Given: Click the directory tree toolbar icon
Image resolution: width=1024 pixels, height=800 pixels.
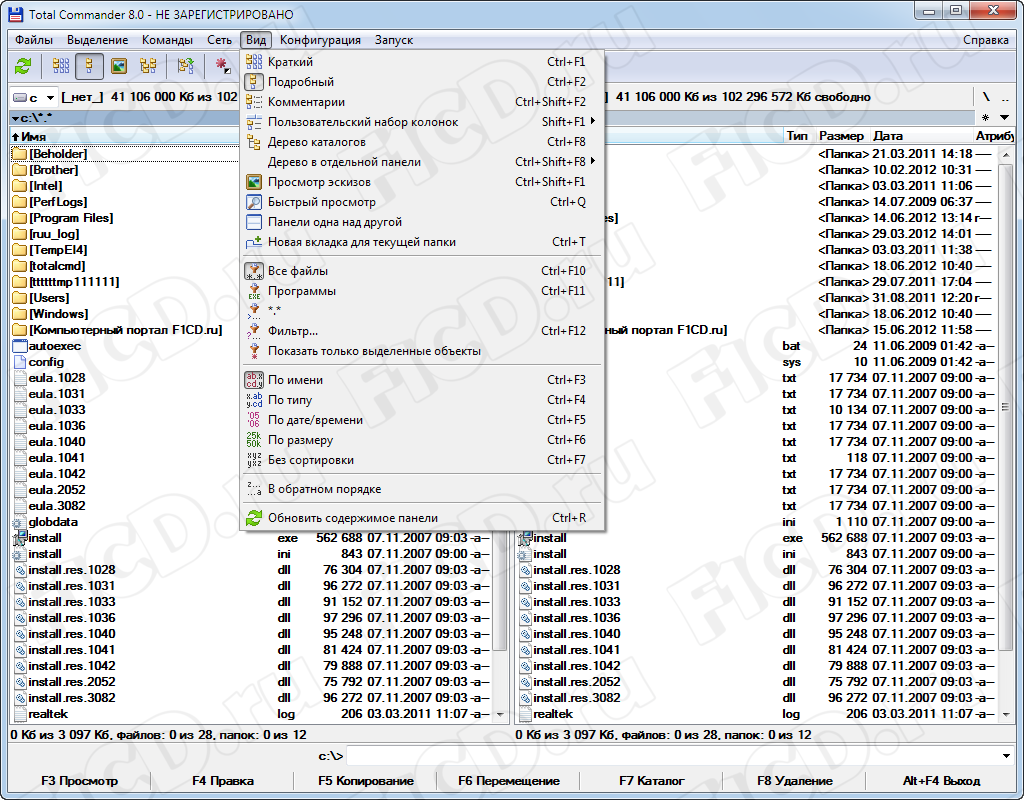Looking at the screenshot, I should point(148,66).
